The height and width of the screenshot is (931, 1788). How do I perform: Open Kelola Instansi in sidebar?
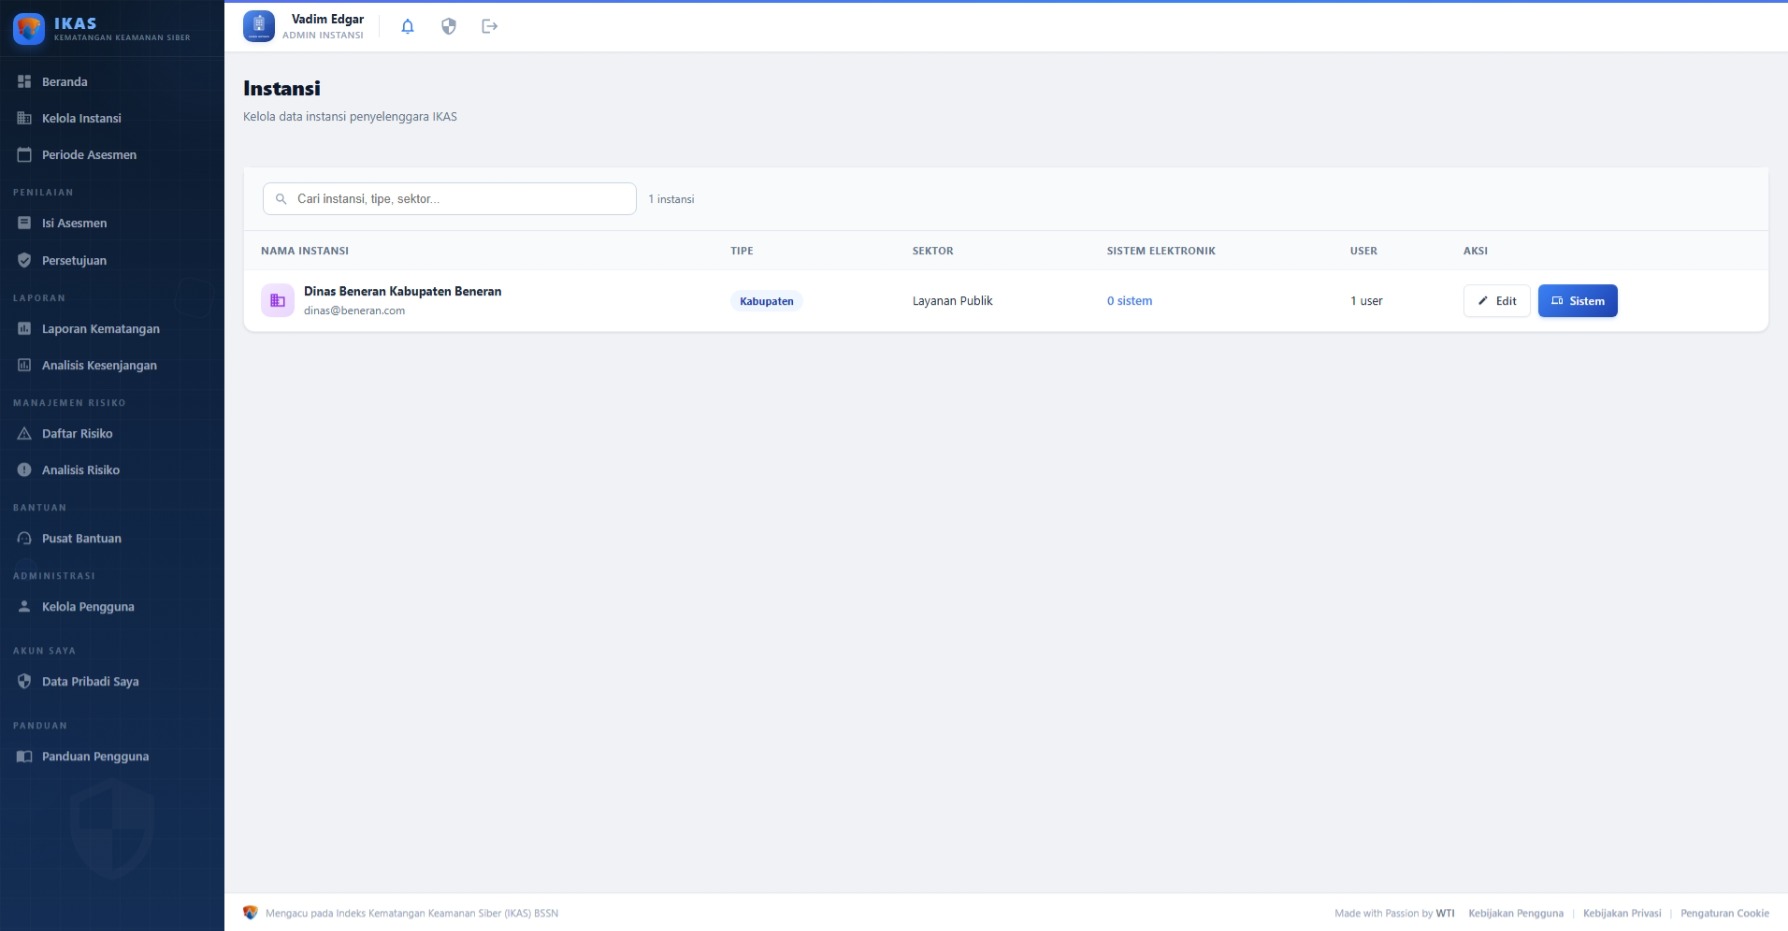click(x=81, y=119)
